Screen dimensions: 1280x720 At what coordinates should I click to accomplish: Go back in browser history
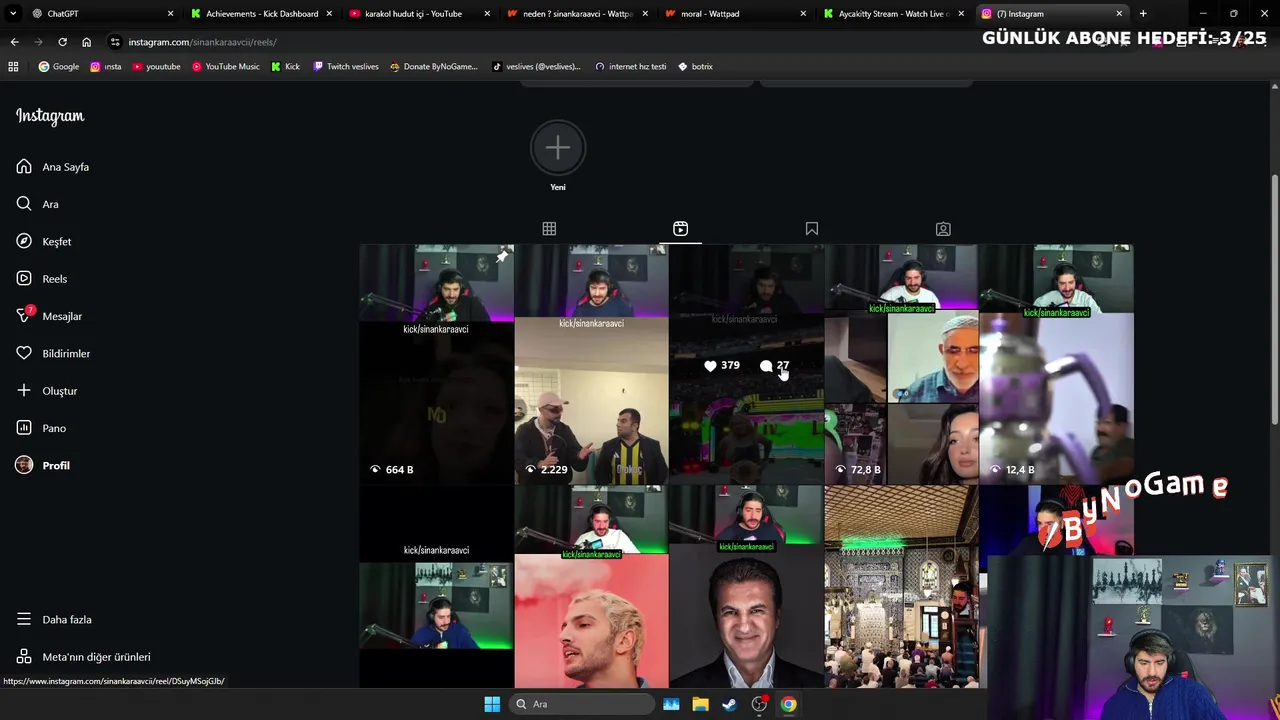[x=14, y=42]
